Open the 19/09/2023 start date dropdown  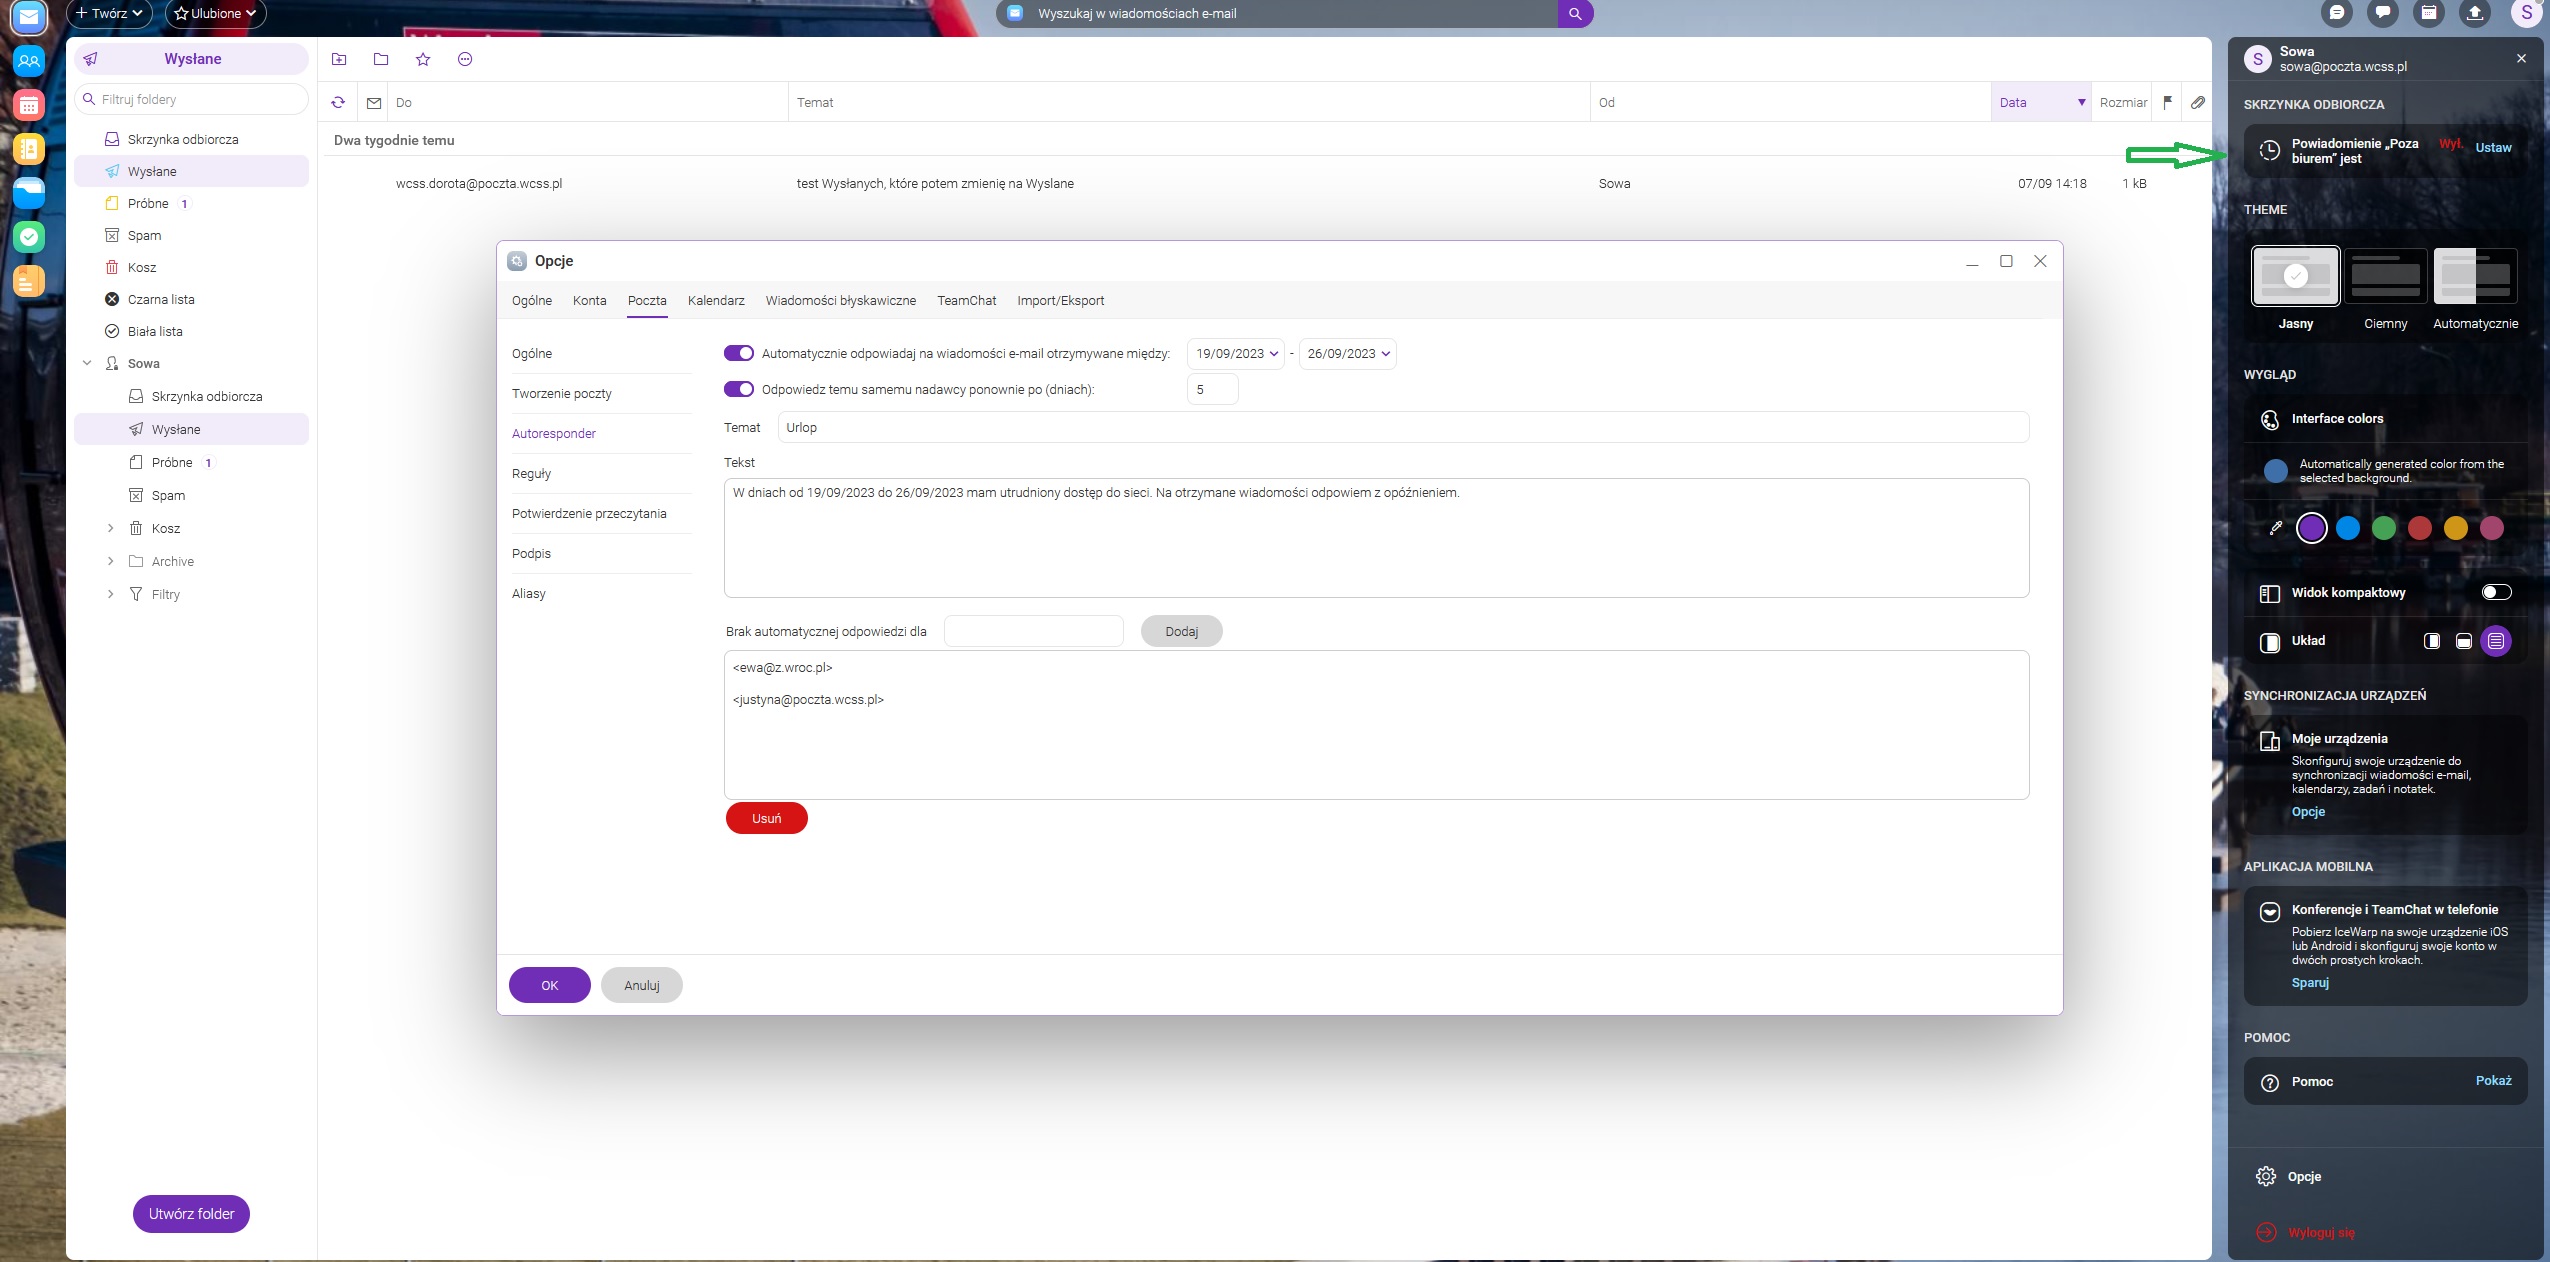[1236, 353]
